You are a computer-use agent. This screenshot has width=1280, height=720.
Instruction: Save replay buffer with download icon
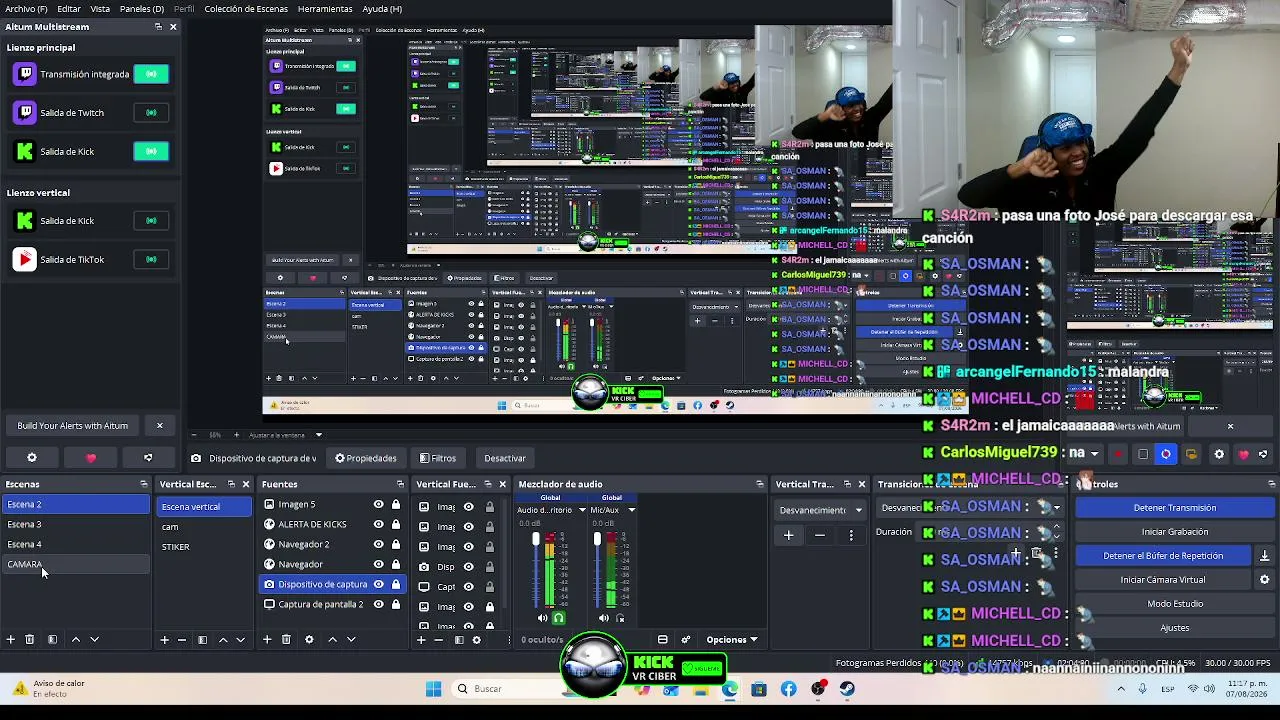(x=1264, y=556)
